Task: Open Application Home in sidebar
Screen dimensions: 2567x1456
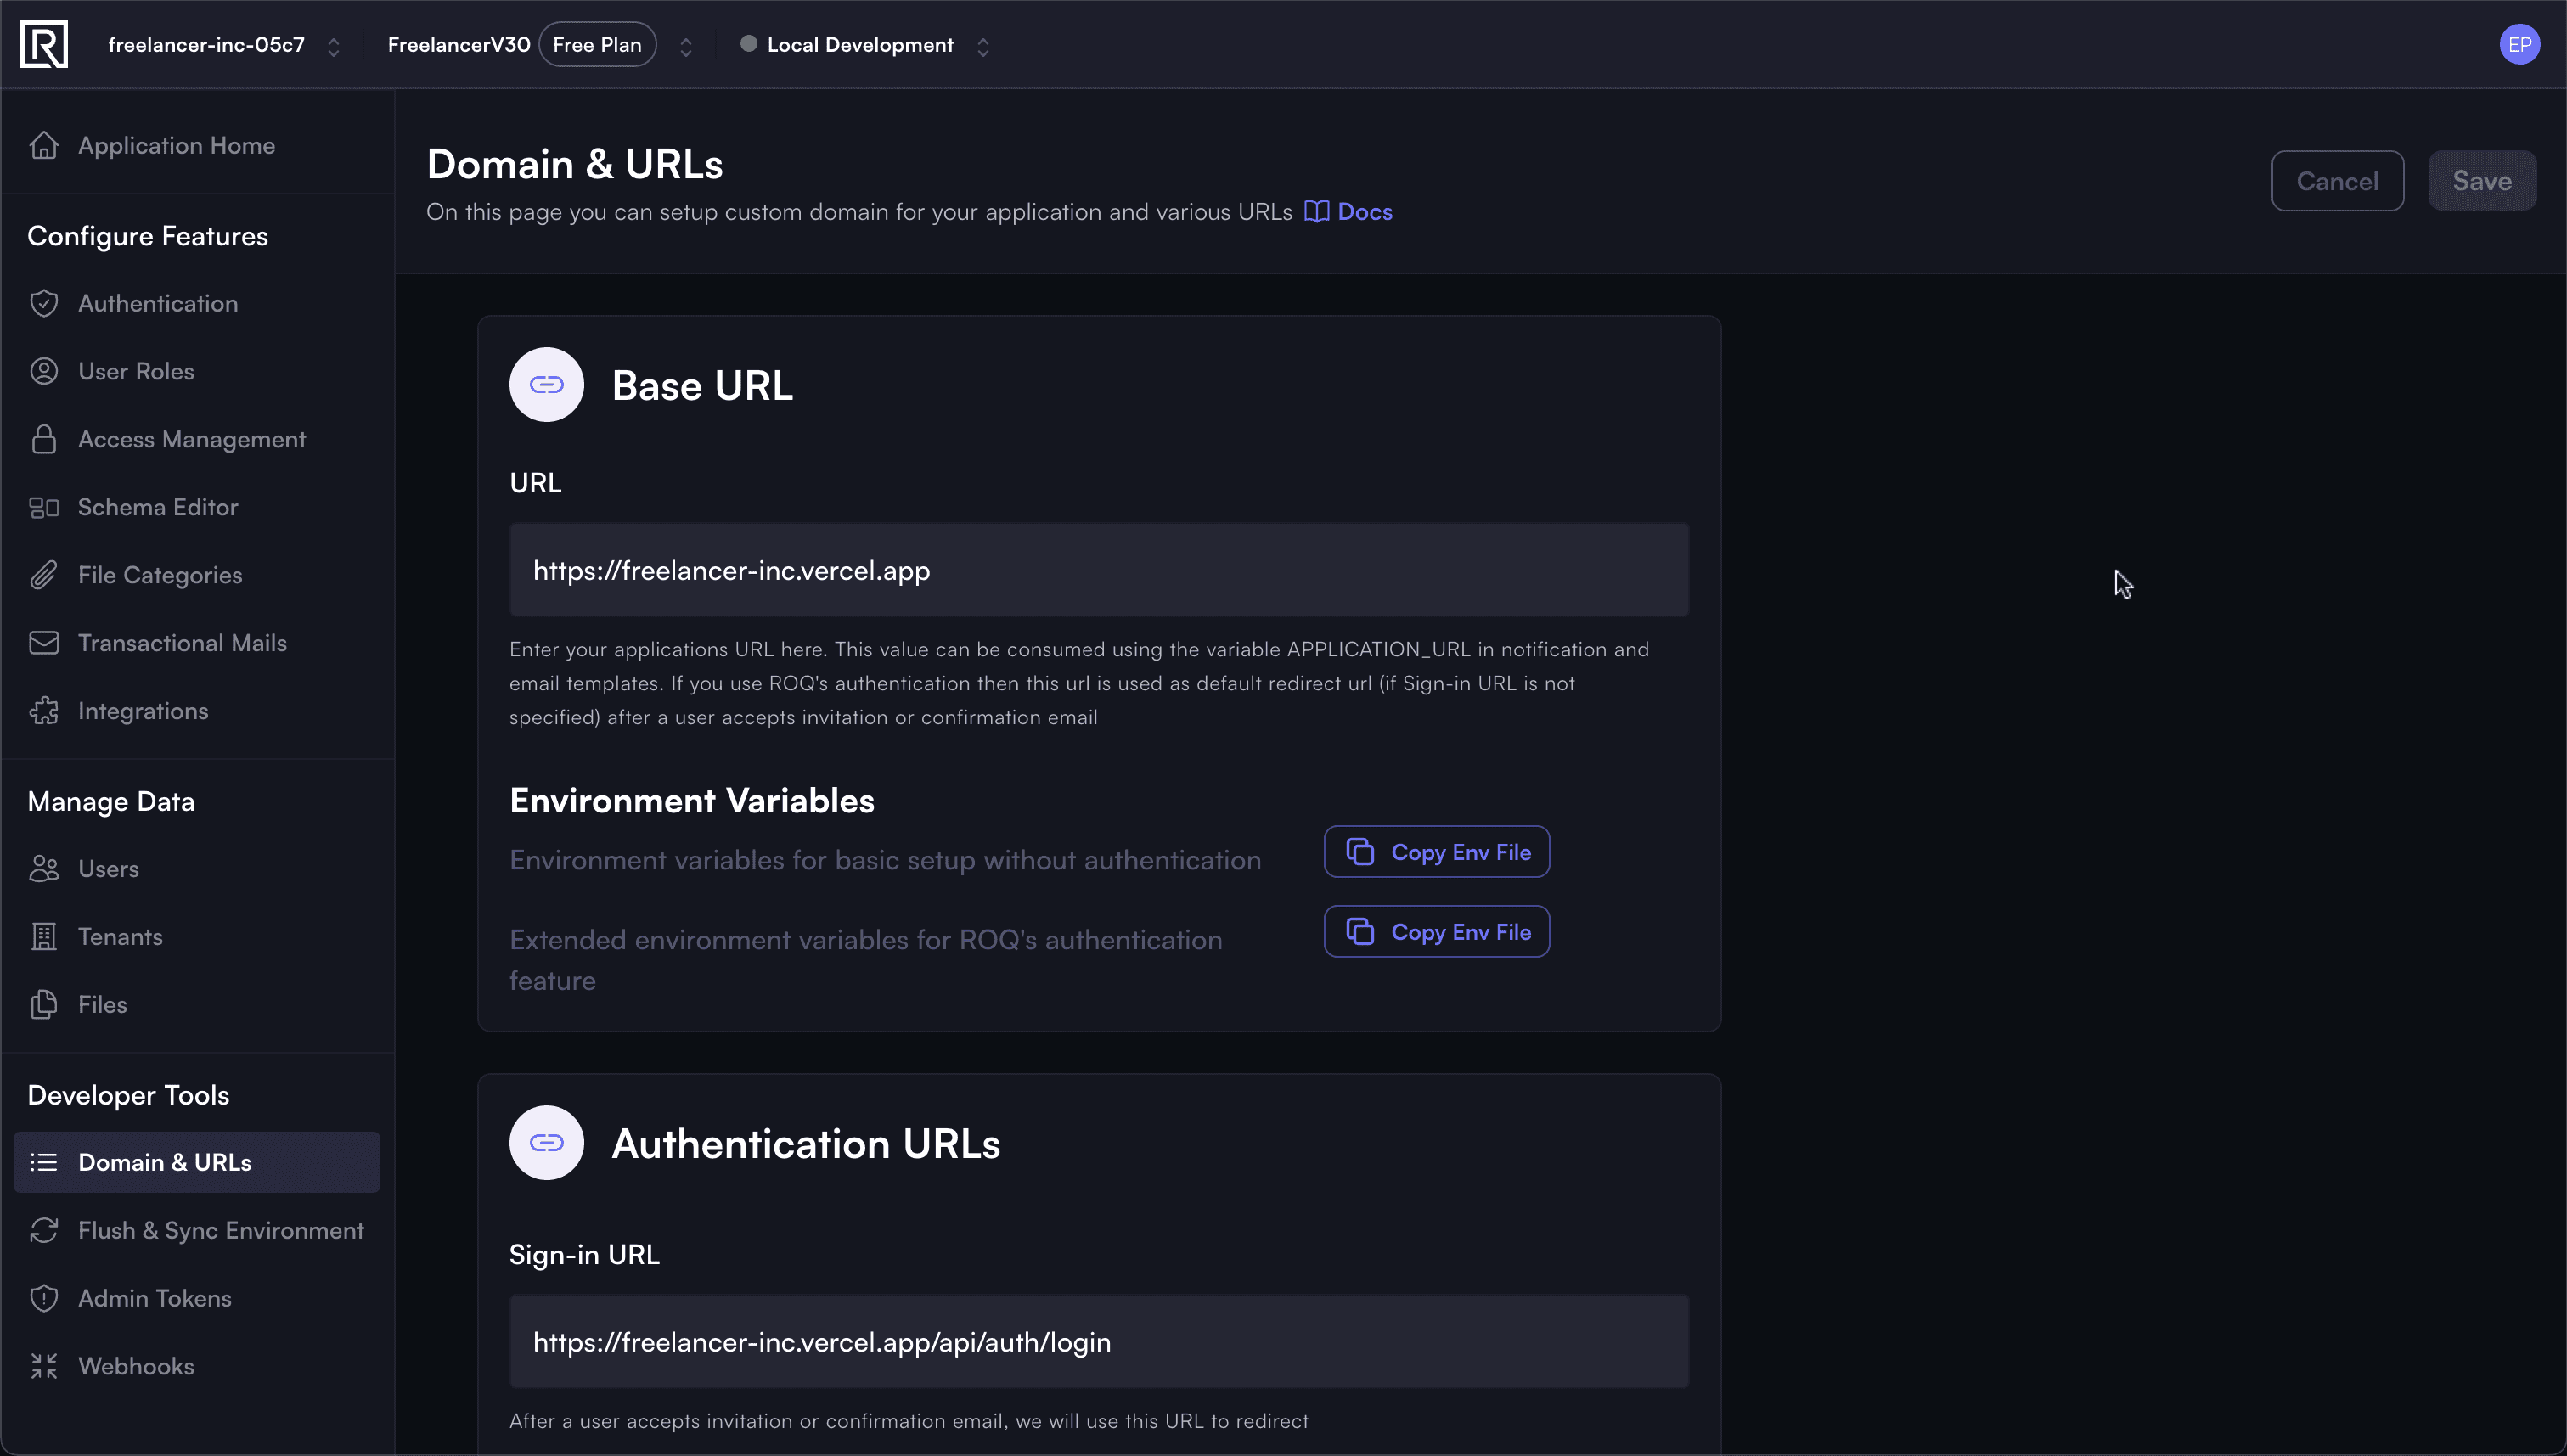Action: [197, 145]
